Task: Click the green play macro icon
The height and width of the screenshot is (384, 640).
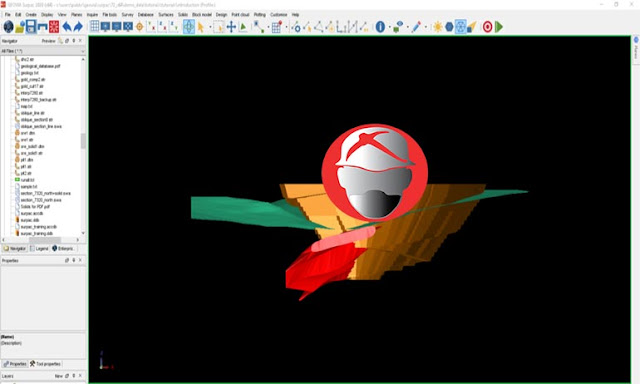Action: pos(499,27)
